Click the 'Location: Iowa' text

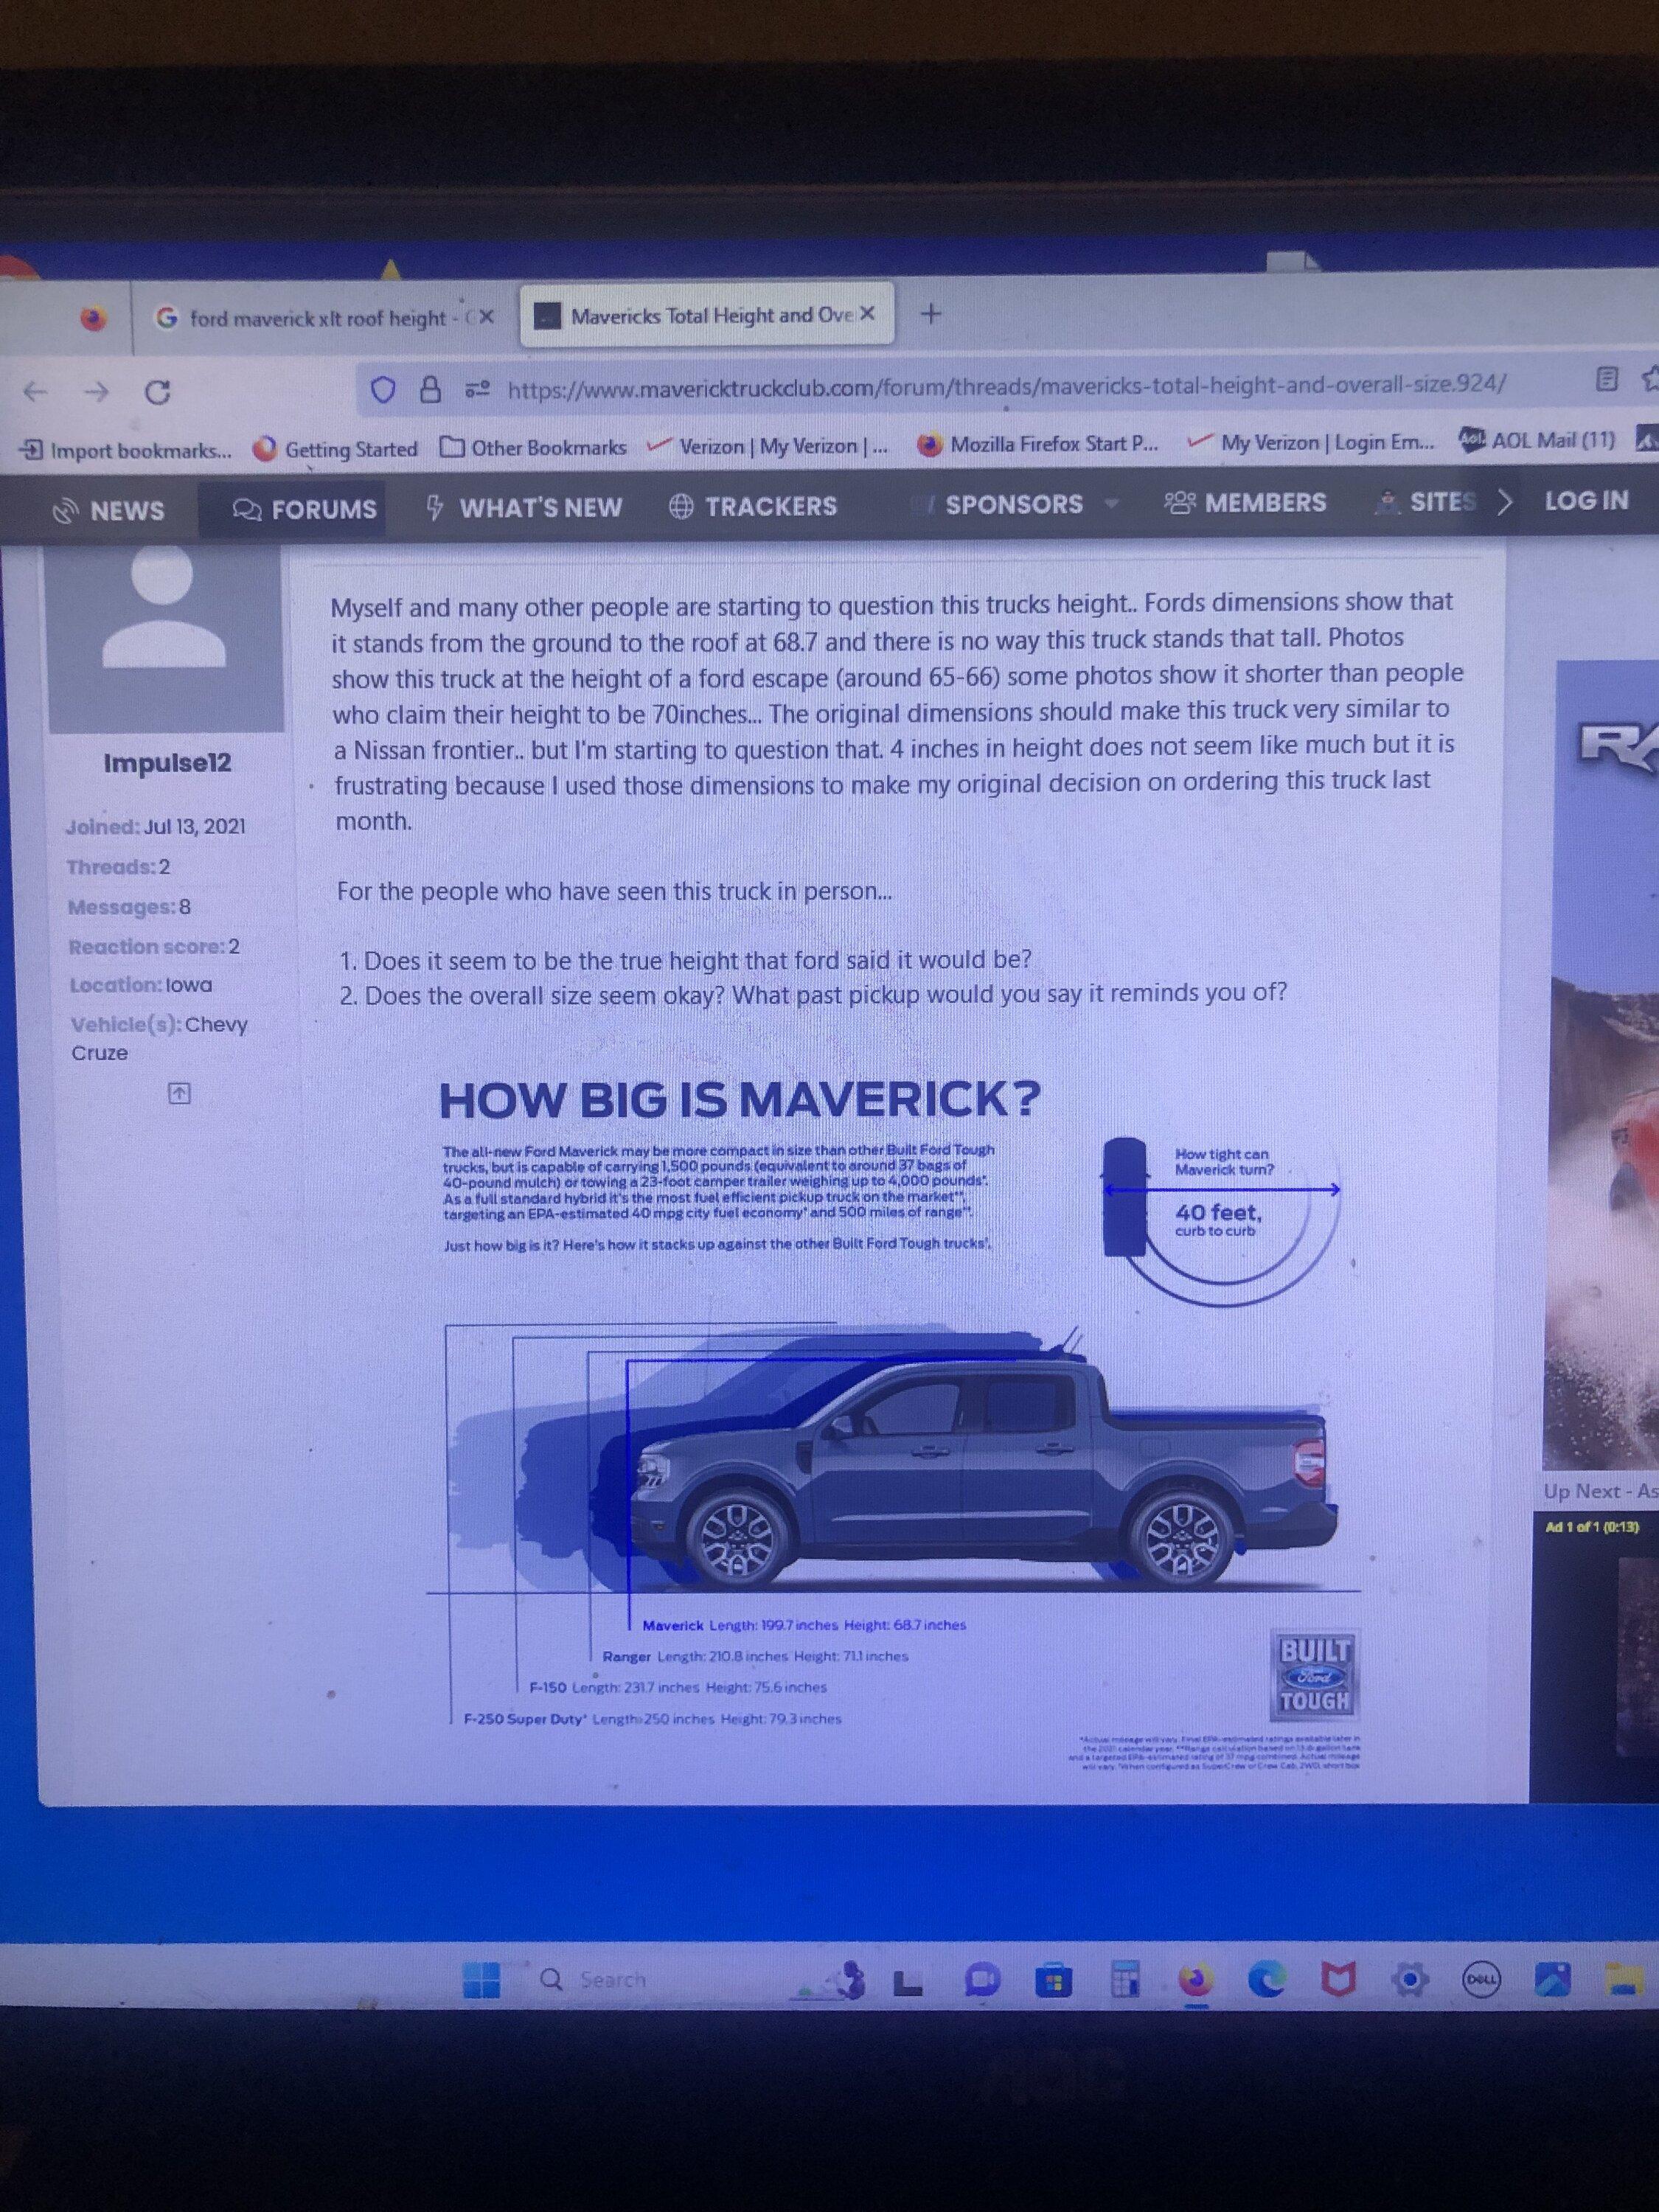click(x=141, y=985)
